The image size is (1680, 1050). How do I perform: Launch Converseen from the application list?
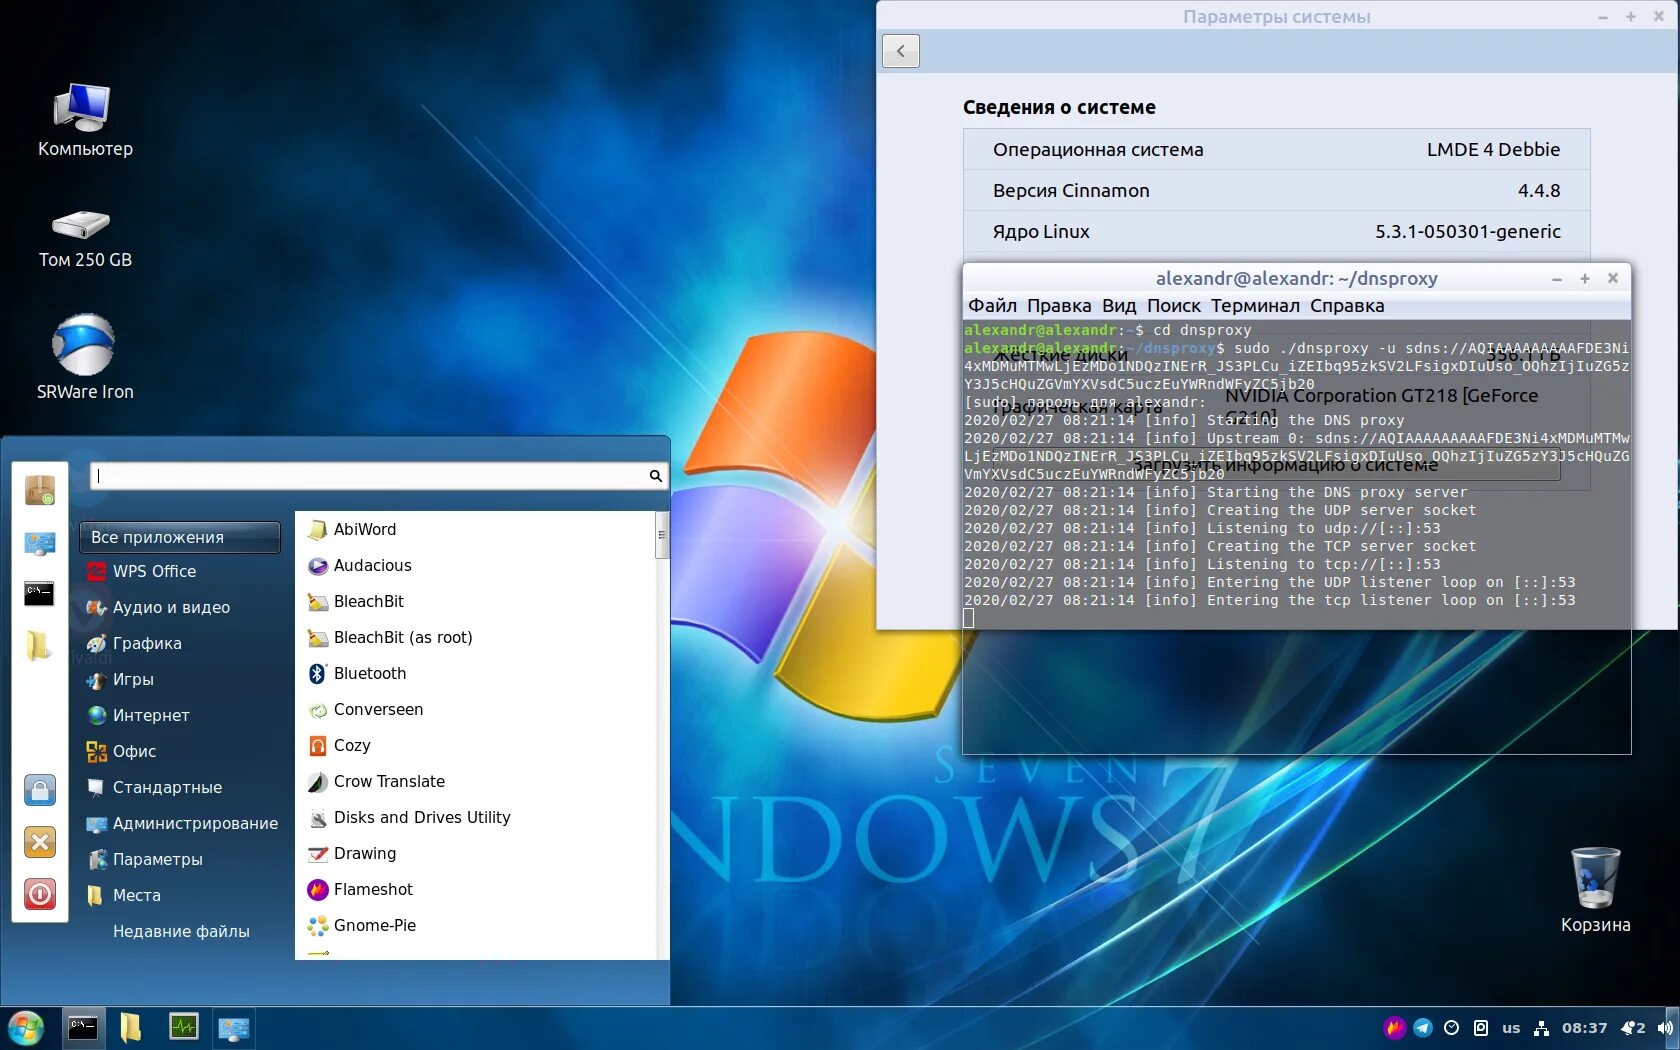(x=477, y=709)
